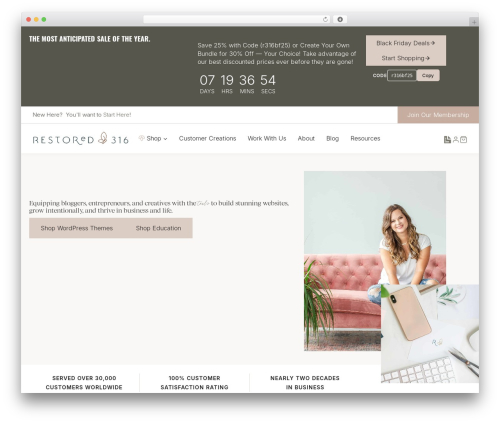The height and width of the screenshot is (423, 500).
Task: Click the diamond icon beside Shop
Action: tap(142, 138)
